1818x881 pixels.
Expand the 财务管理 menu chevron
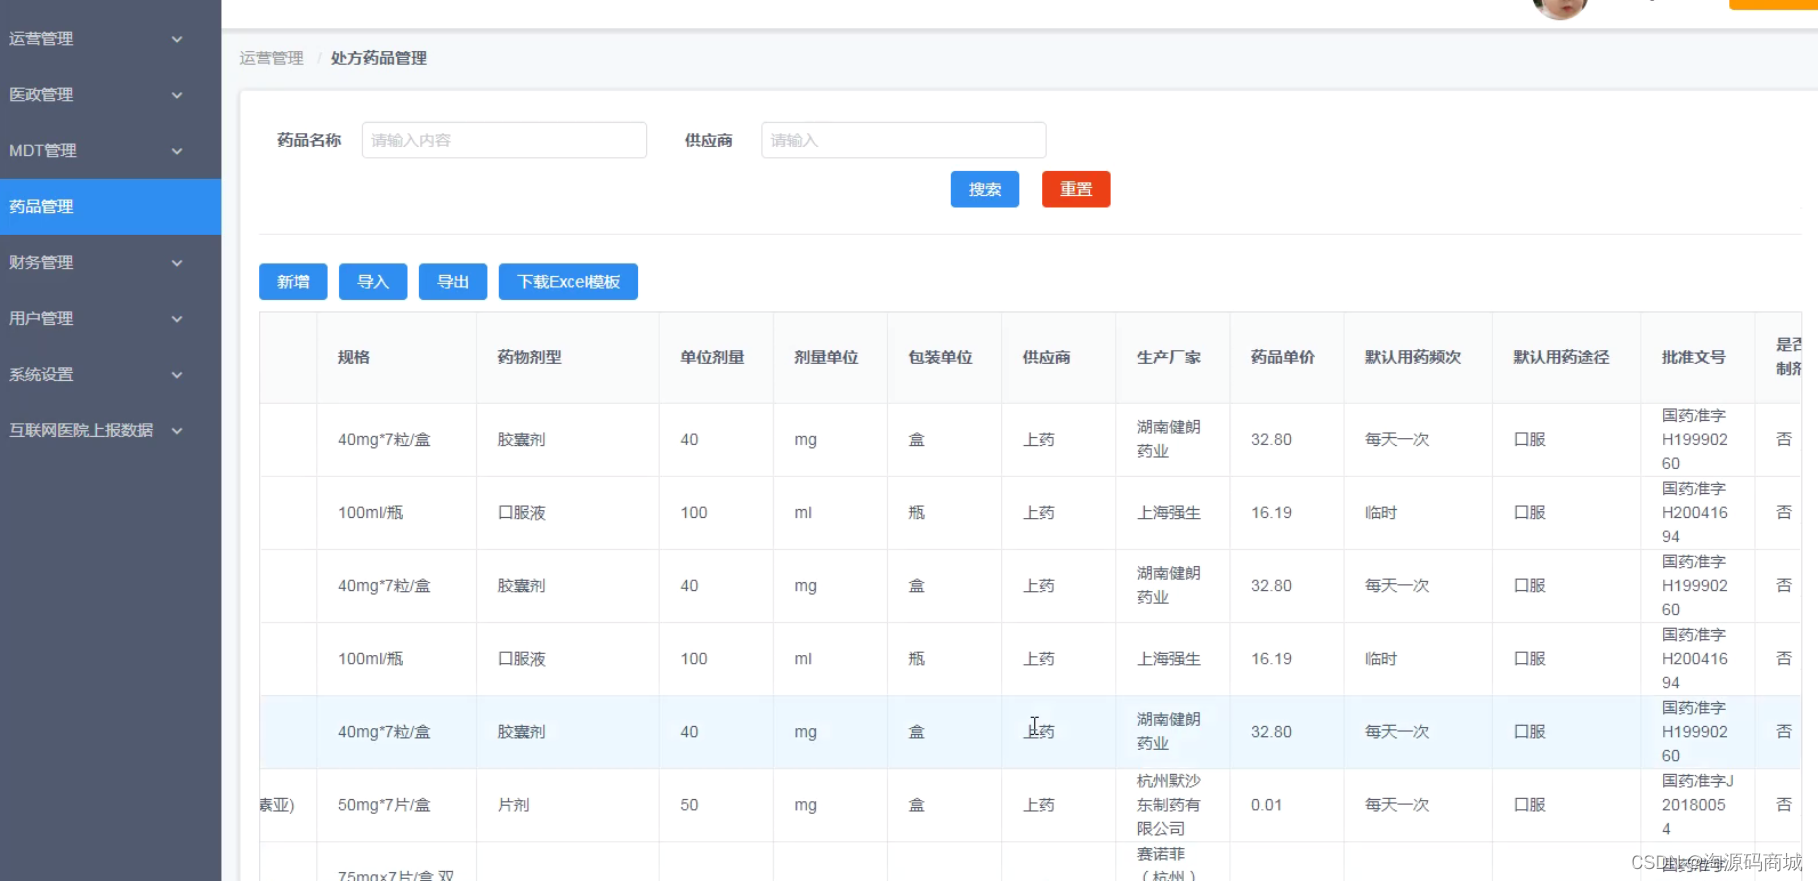(x=177, y=263)
